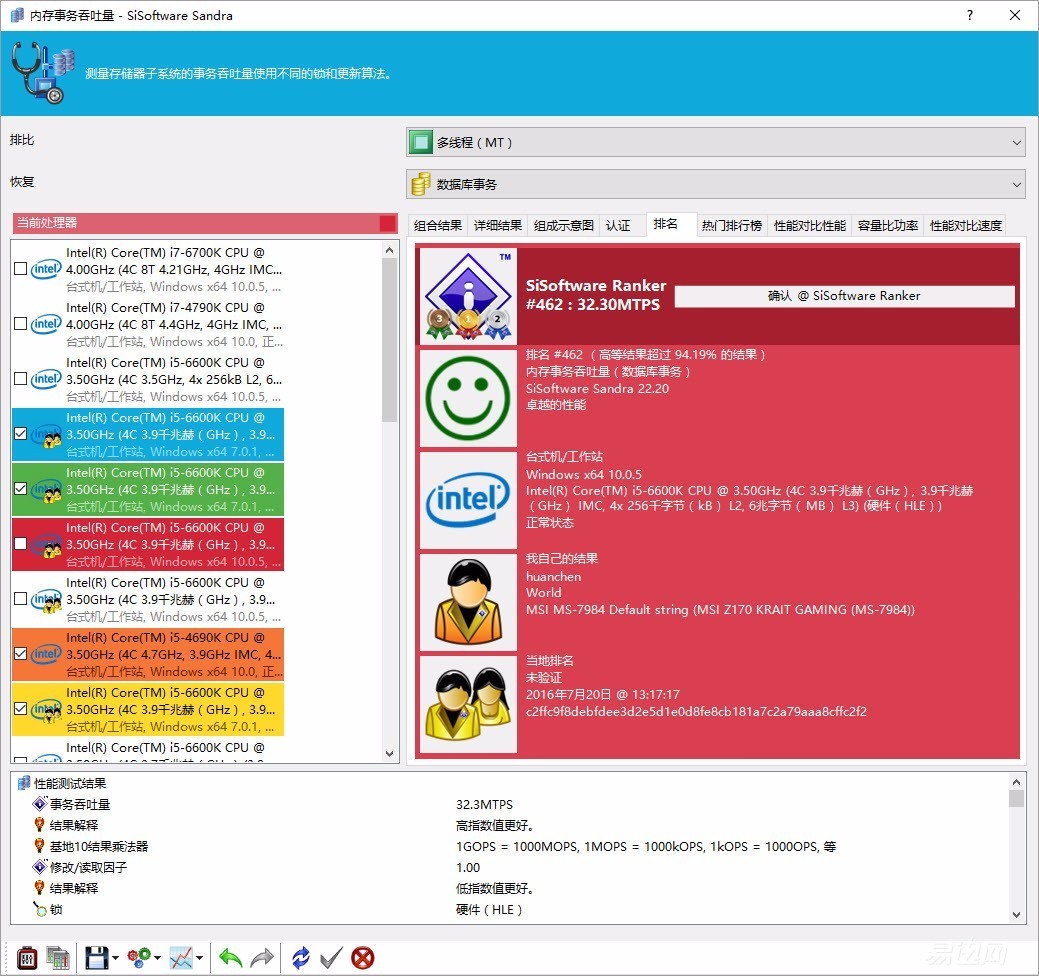Click the app icon in title bar
Screen dimensions: 1039x976
tap(17, 15)
